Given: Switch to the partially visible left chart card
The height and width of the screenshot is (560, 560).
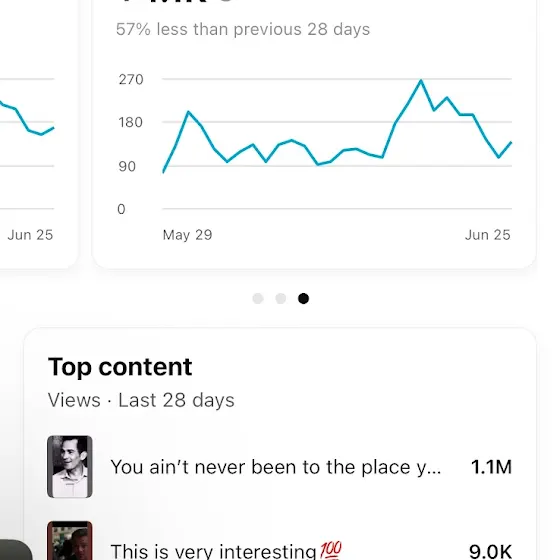Looking at the screenshot, I should tap(36, 132).
